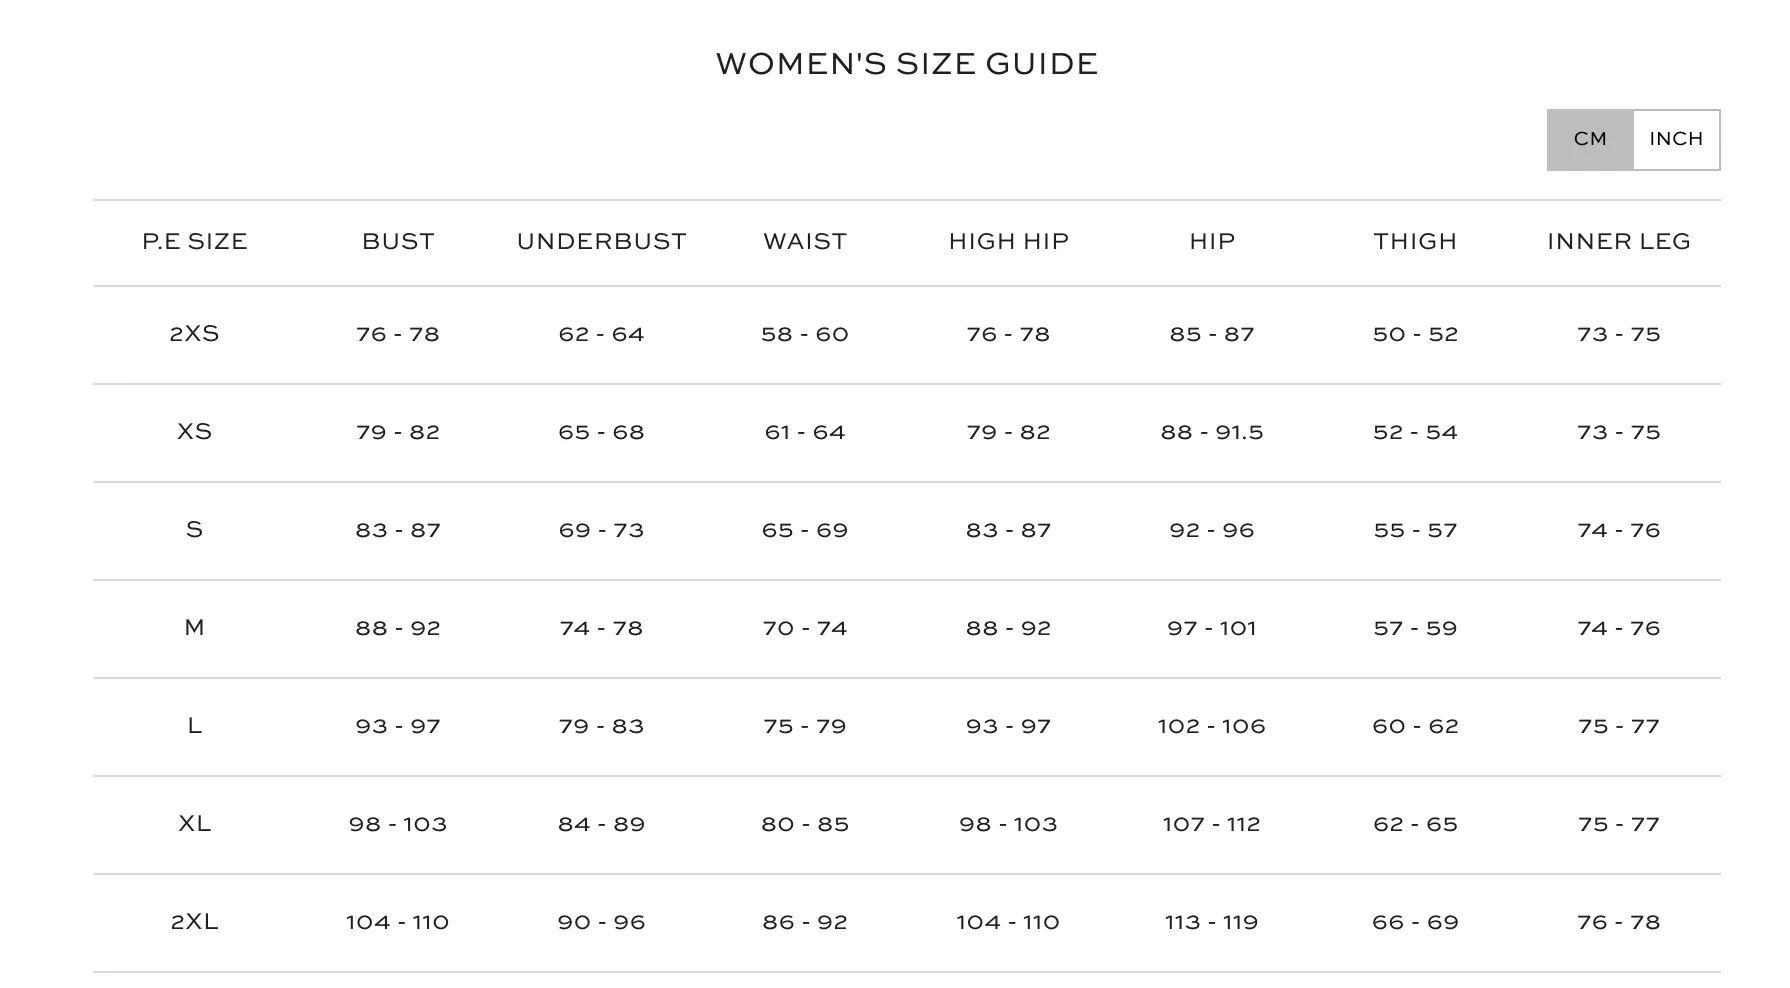Select the 2XS size row label
This screenshot has height=988, width=1790.
(x=195, y=334)
